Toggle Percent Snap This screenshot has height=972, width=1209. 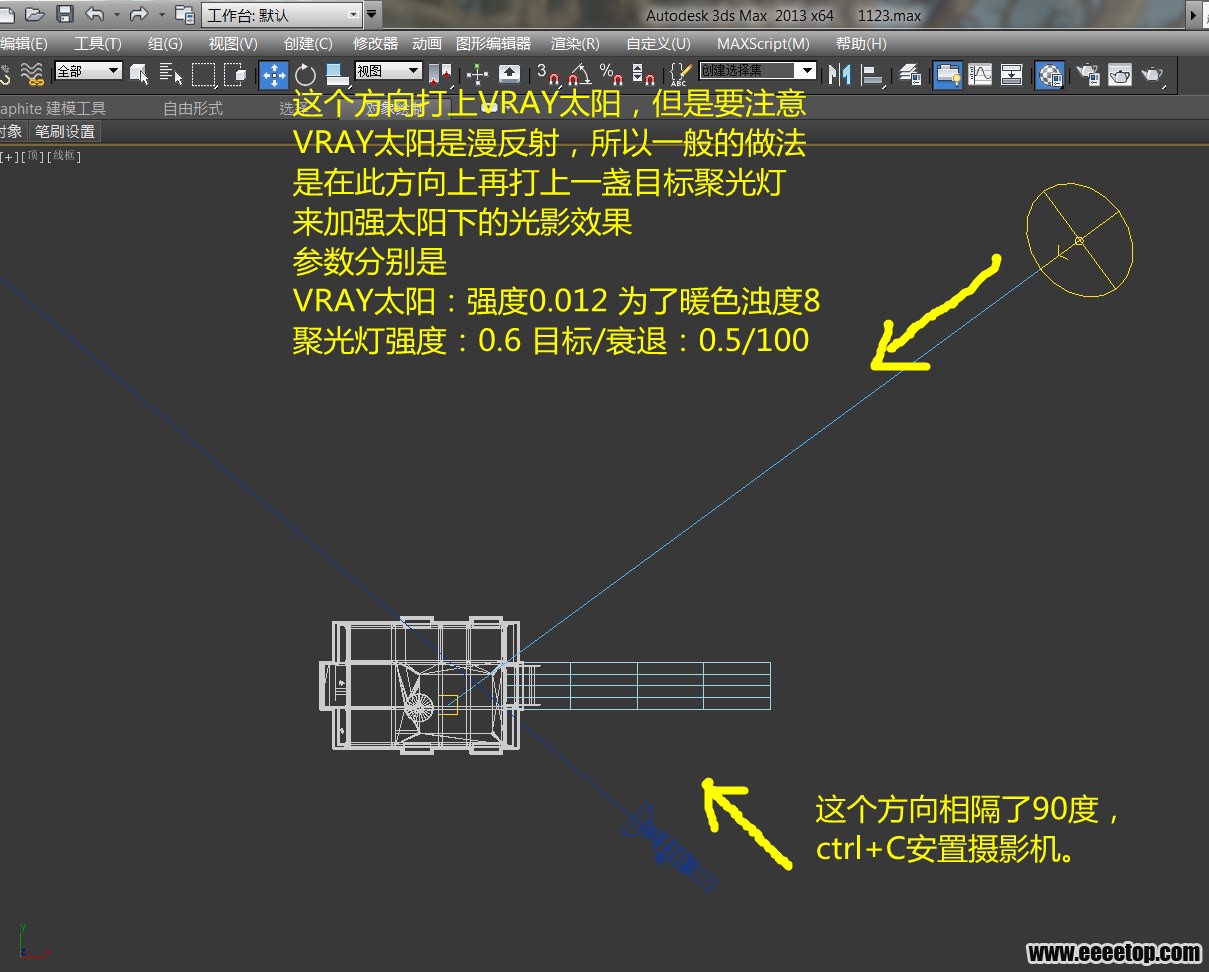point(611,74)
